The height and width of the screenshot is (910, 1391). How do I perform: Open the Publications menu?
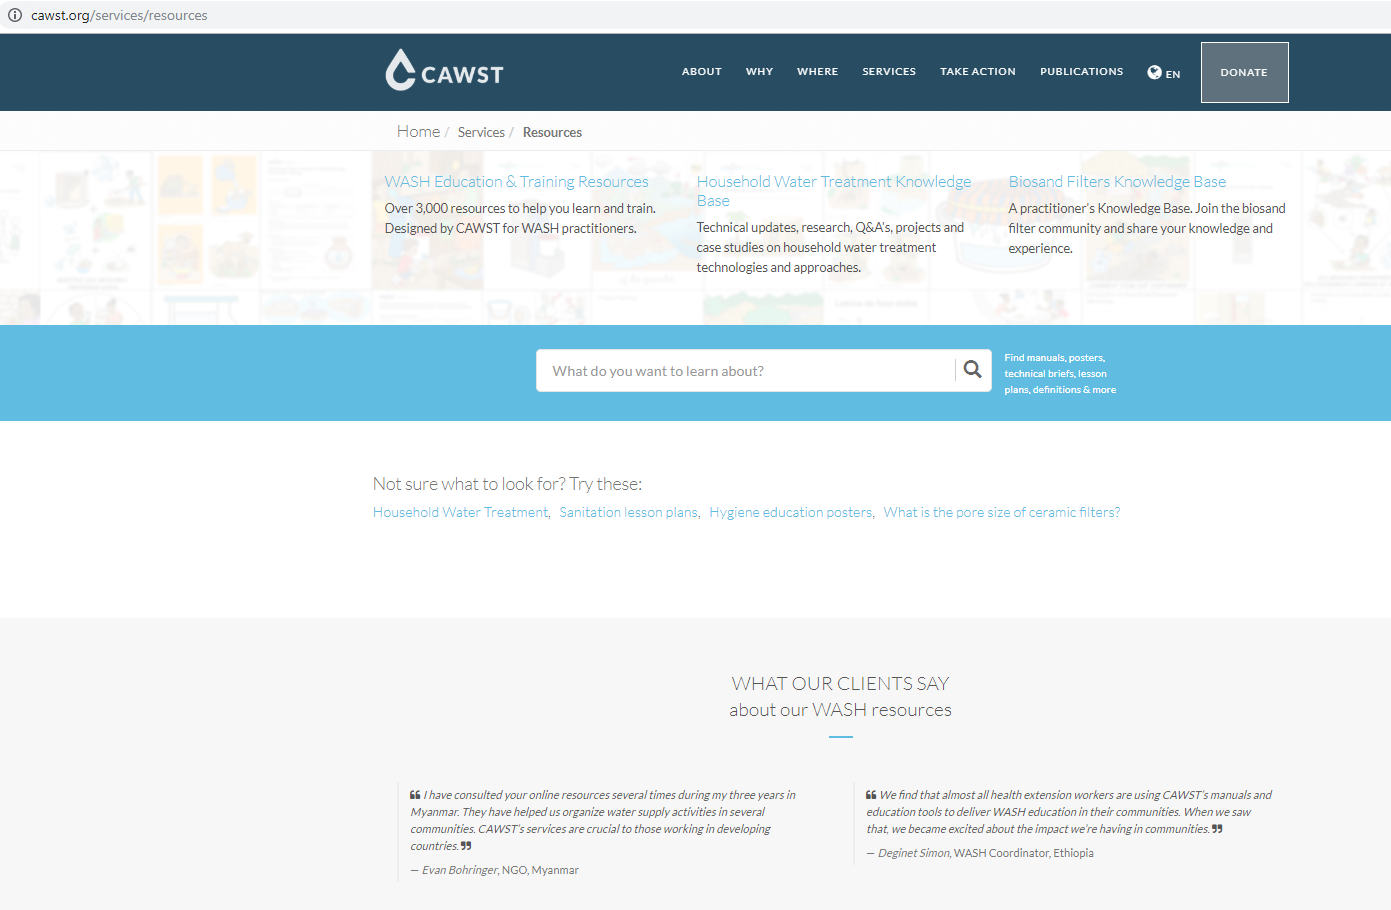tap(1082, 72)
